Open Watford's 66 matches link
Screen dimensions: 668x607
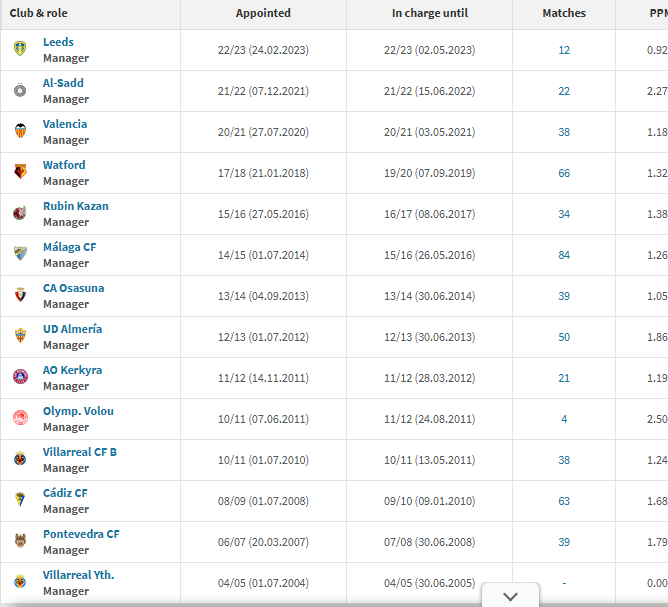tap(564, 173)
